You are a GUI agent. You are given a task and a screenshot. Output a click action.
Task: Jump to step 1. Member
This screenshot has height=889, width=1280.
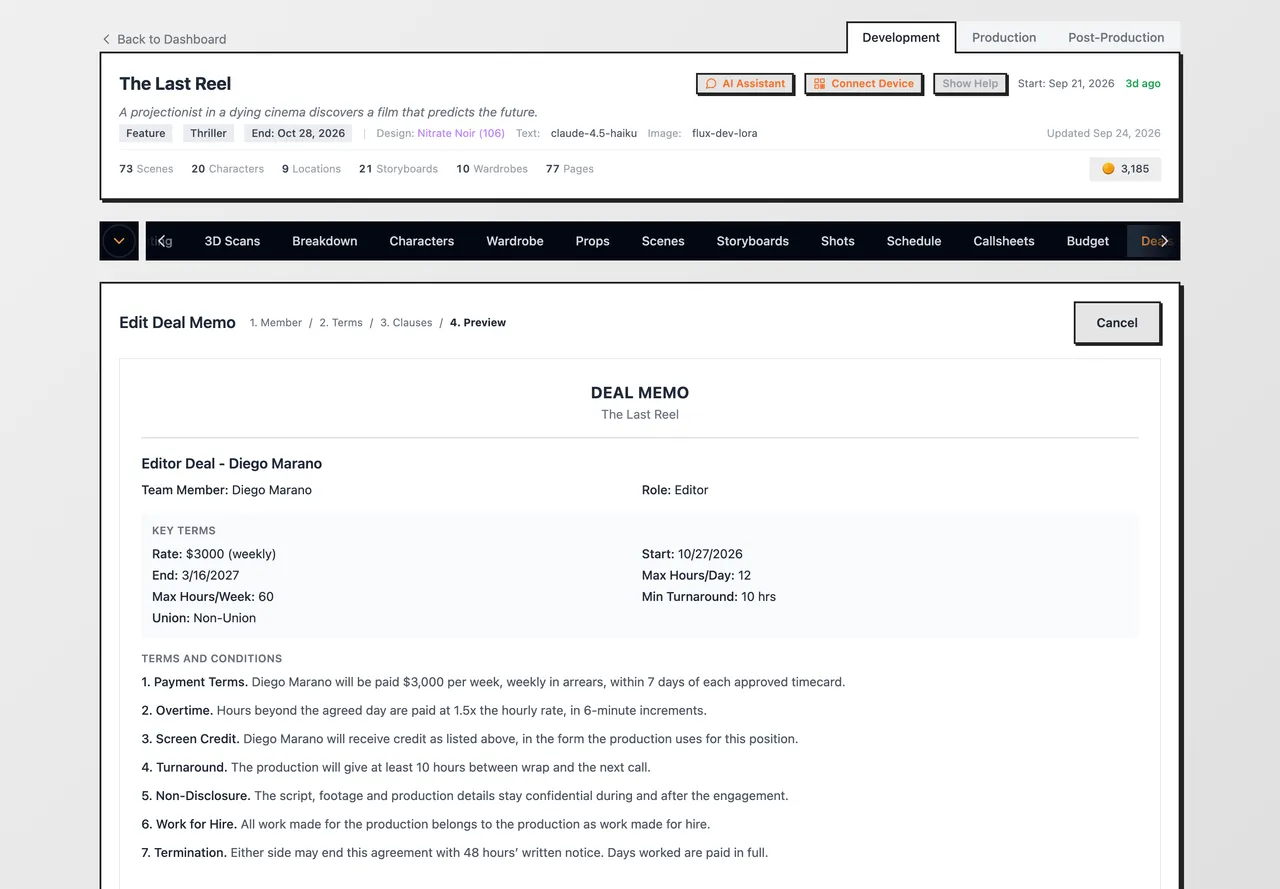click(276, 323)
